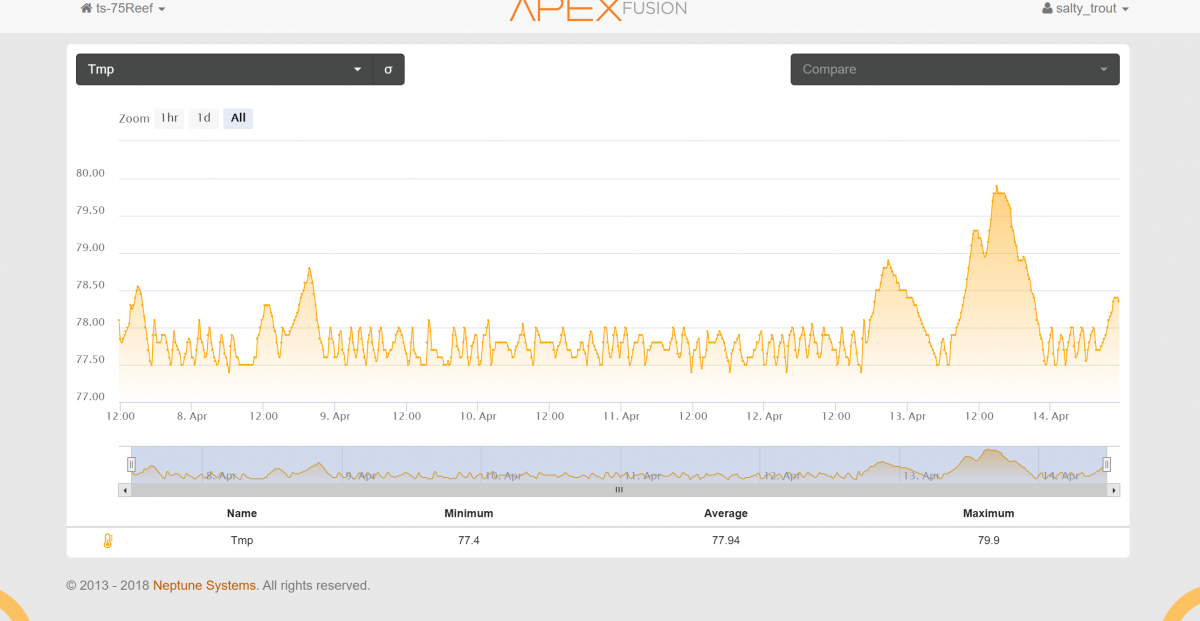The height and width of the screenshot is (621, 1200).
Task: Click the thermometer icon in the Tmp row
Action: 108,541
